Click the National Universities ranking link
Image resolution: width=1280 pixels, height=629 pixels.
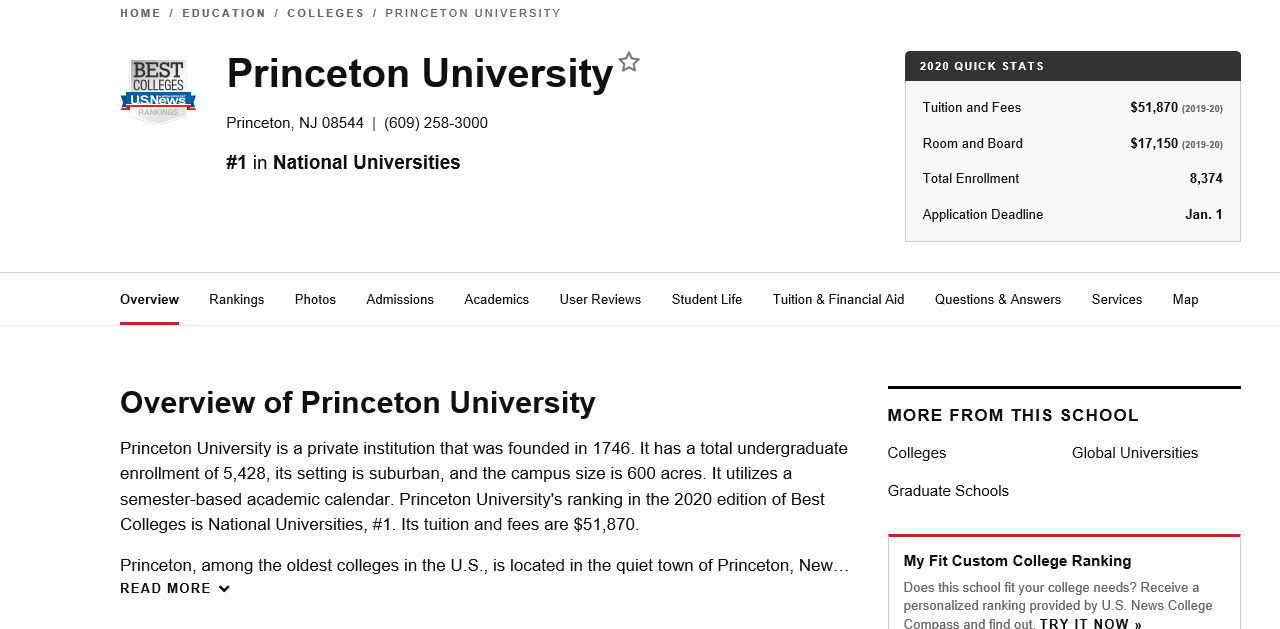pos(366,162)
